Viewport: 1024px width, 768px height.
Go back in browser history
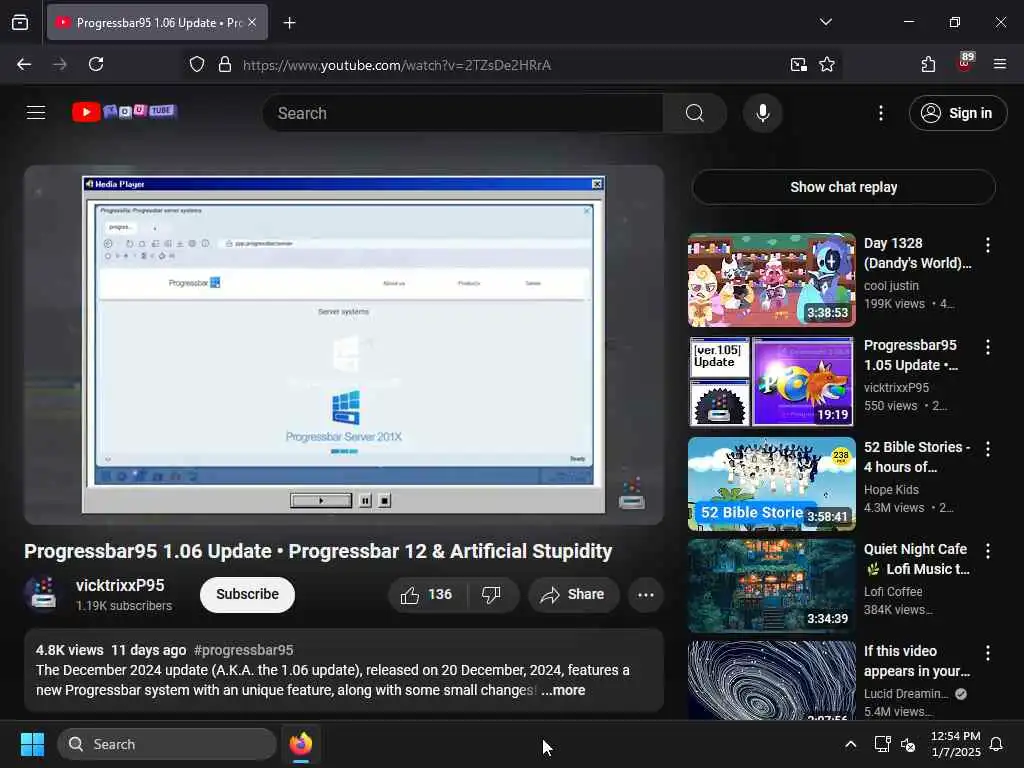[x=24, y=64]
